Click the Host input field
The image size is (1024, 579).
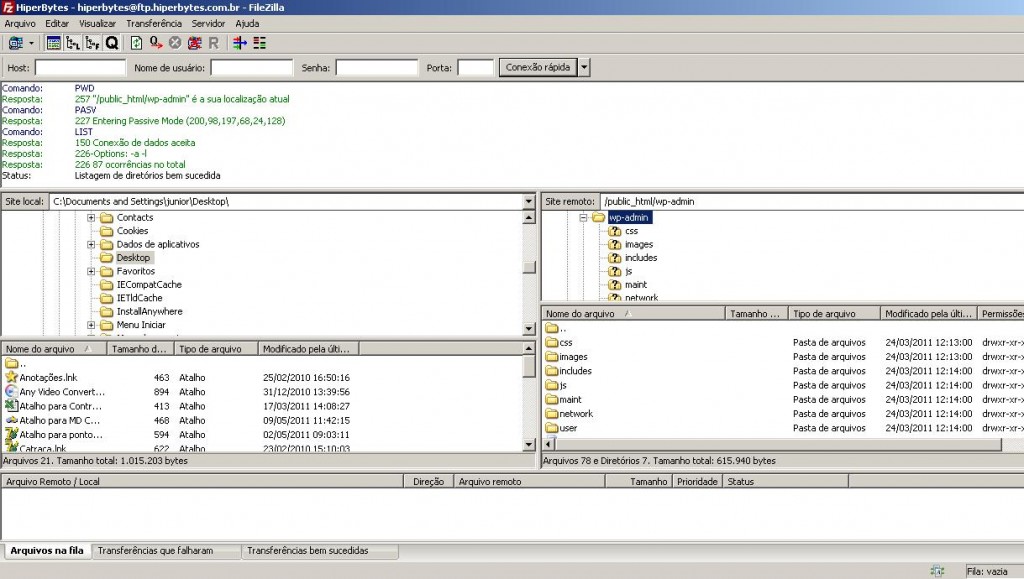(80, 67)
